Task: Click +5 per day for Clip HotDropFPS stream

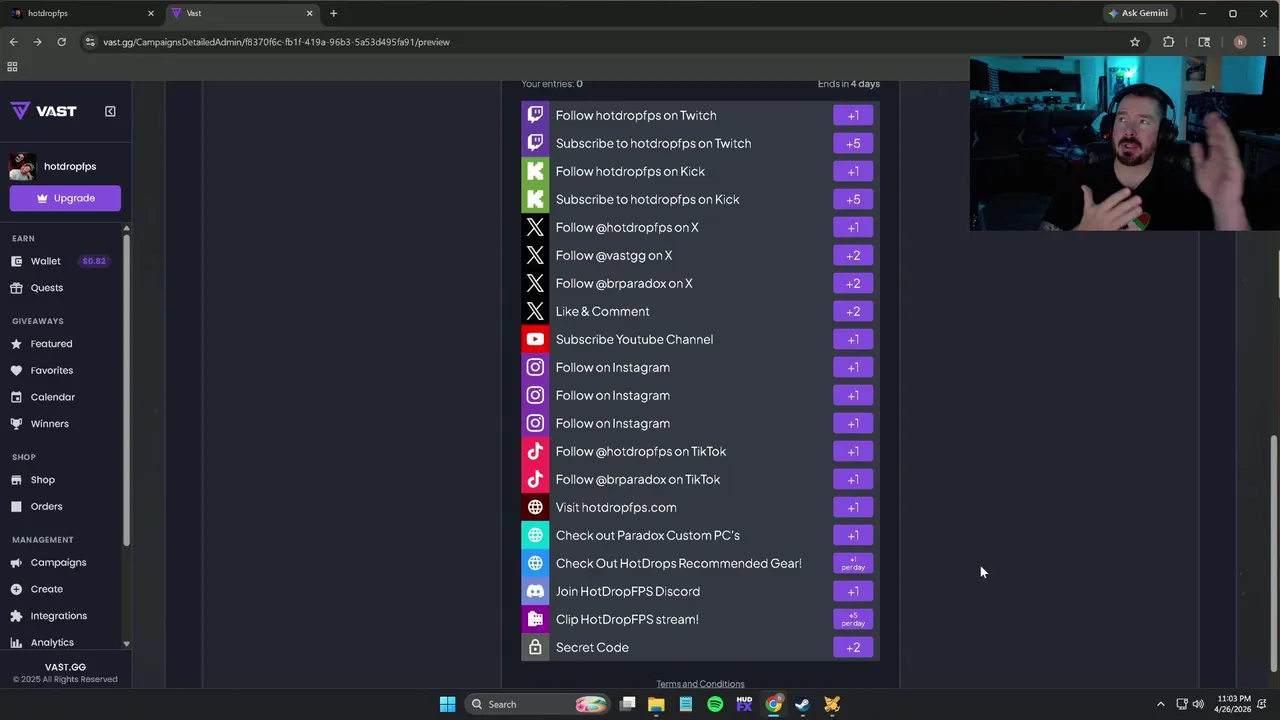Action: tap(853, 619)
